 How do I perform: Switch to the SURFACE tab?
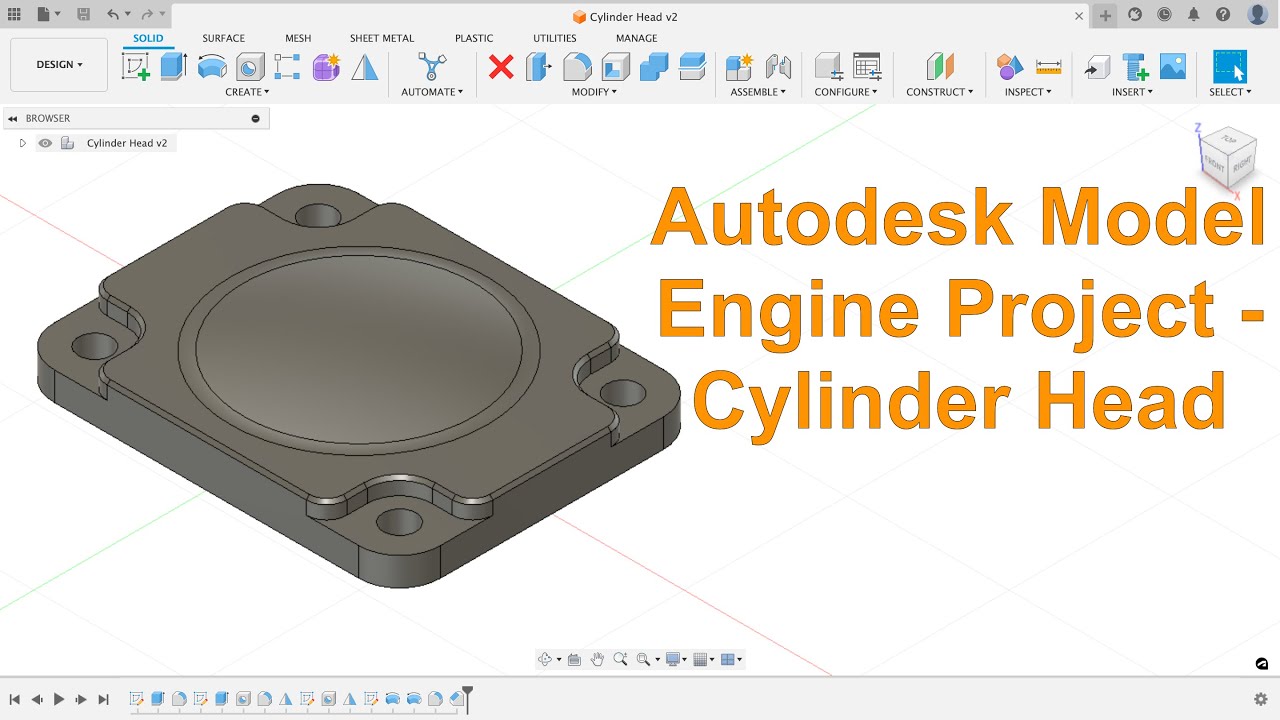[x=223, y=38]
